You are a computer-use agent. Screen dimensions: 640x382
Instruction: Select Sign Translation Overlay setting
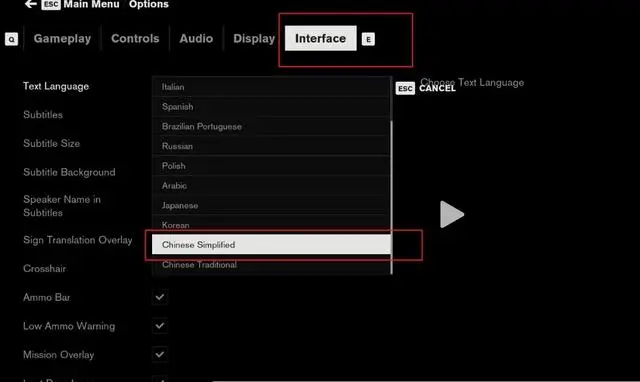click(78, 240)
